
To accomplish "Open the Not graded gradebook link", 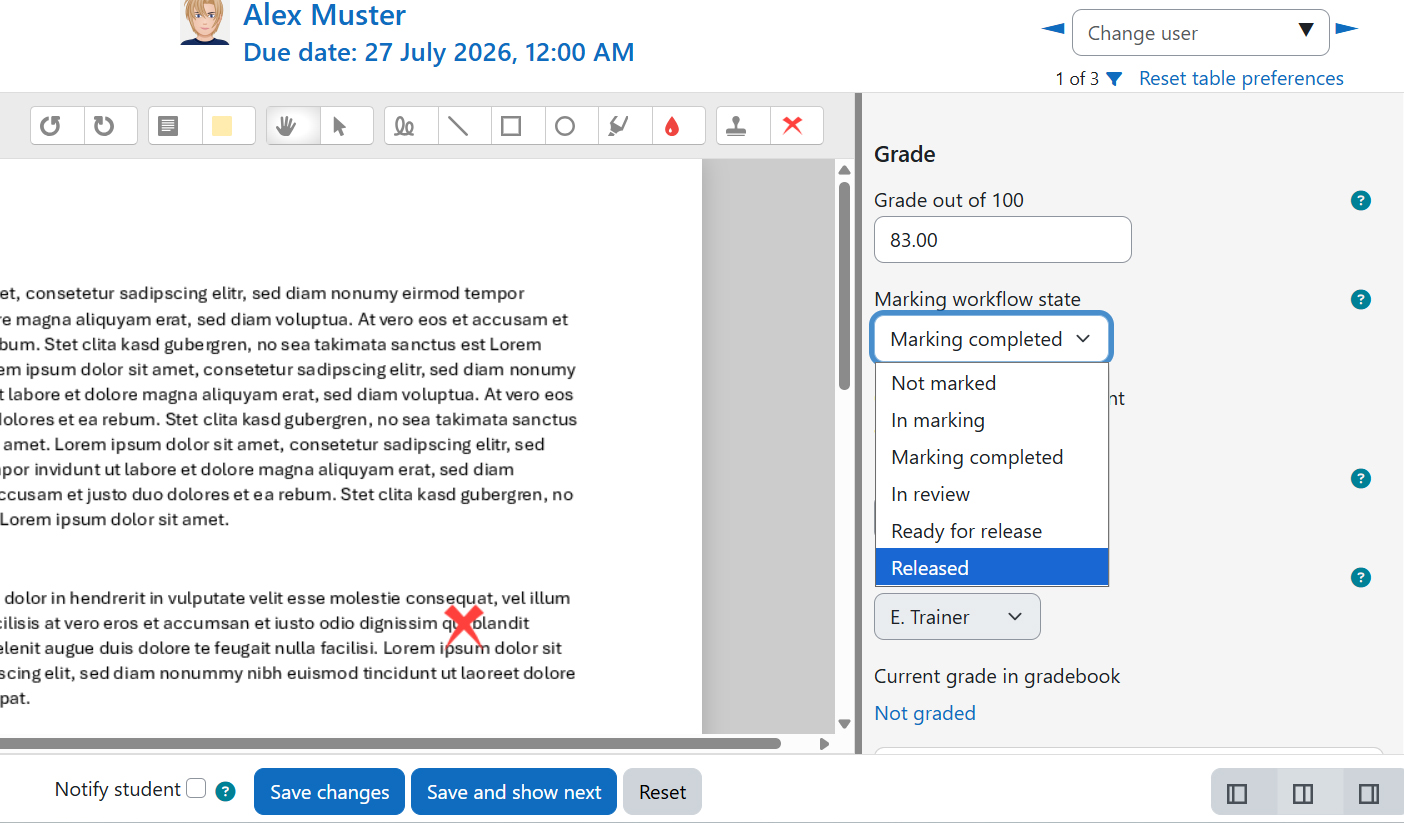I will pyautogui.click(x=925, y=713).
